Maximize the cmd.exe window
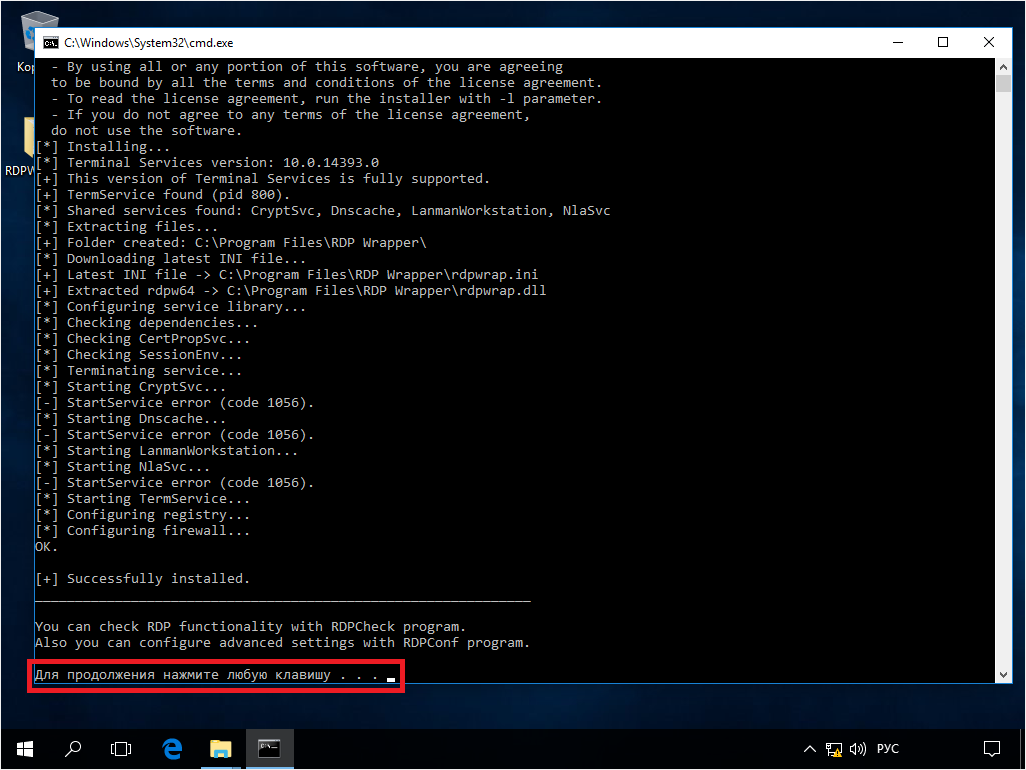Image resolution: width=1026 pixels, height=770 pixels. 943,43
